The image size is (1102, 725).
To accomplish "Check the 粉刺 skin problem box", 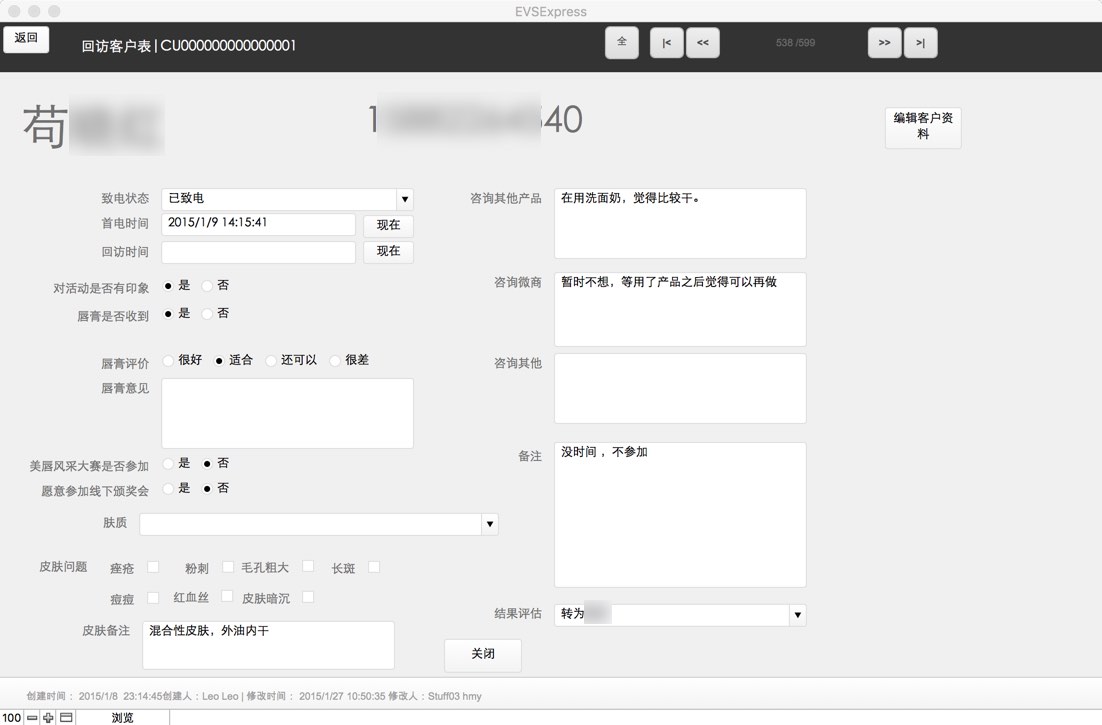I will pos(228,566).
